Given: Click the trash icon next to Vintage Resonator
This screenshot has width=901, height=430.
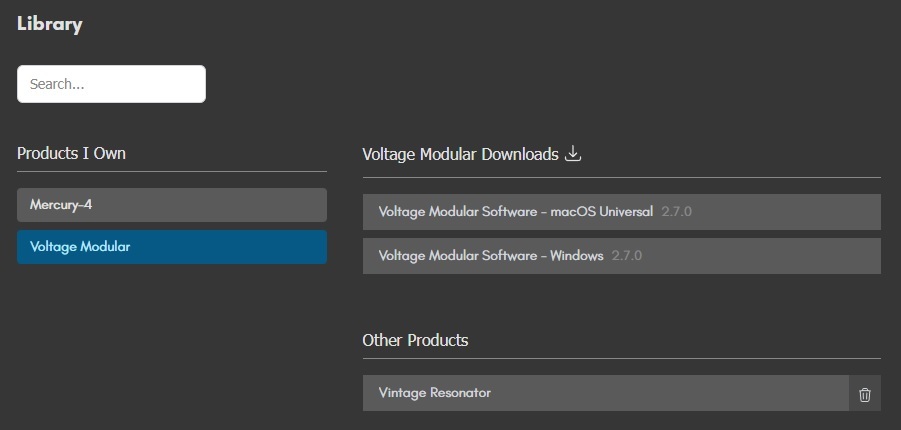Looking at the screenshot, I should 865,394.
